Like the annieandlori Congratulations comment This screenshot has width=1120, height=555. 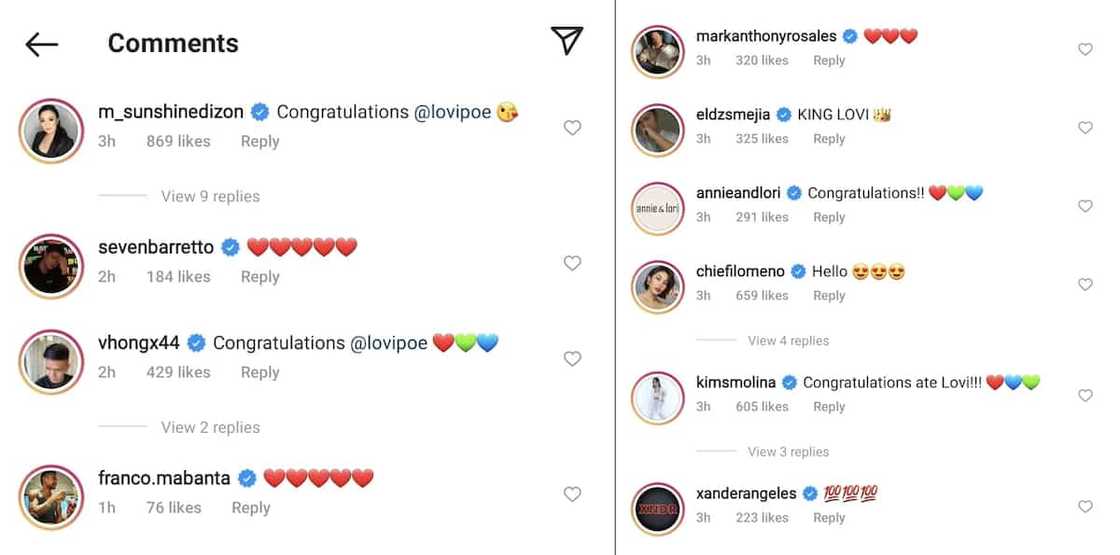1085,205
